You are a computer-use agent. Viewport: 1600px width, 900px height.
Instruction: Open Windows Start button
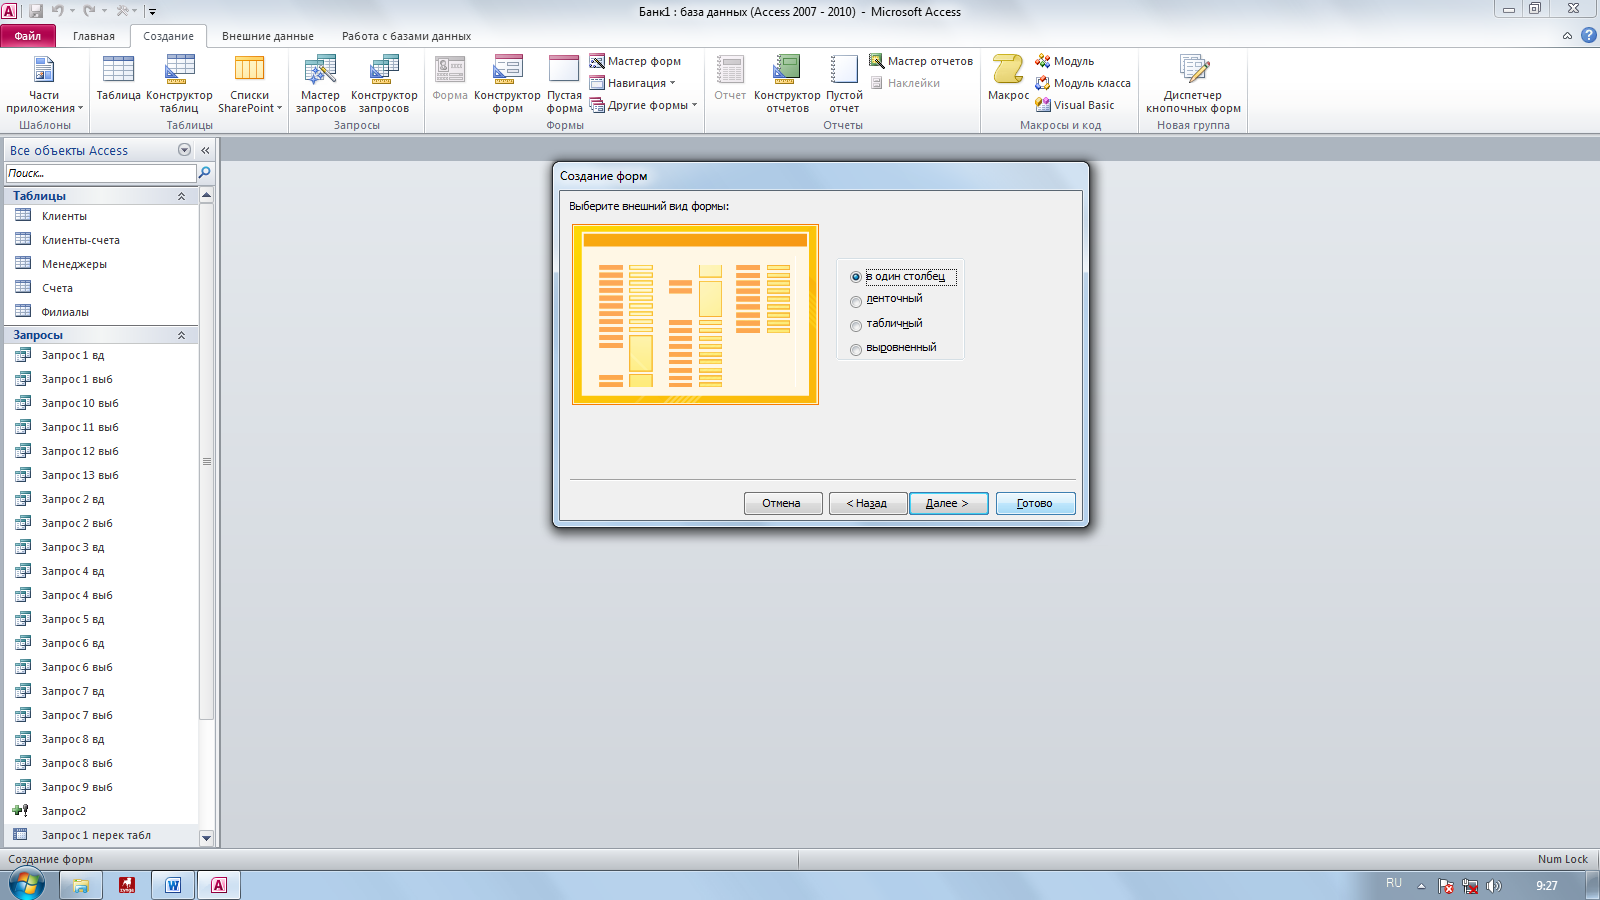(x=27, y=885)
